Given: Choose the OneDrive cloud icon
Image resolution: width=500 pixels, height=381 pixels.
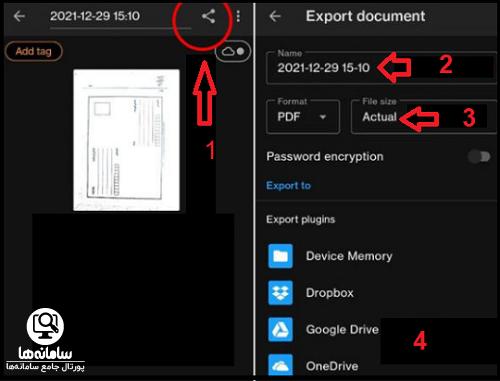Looking at the screenshot, I should click(x=280, y=366).
